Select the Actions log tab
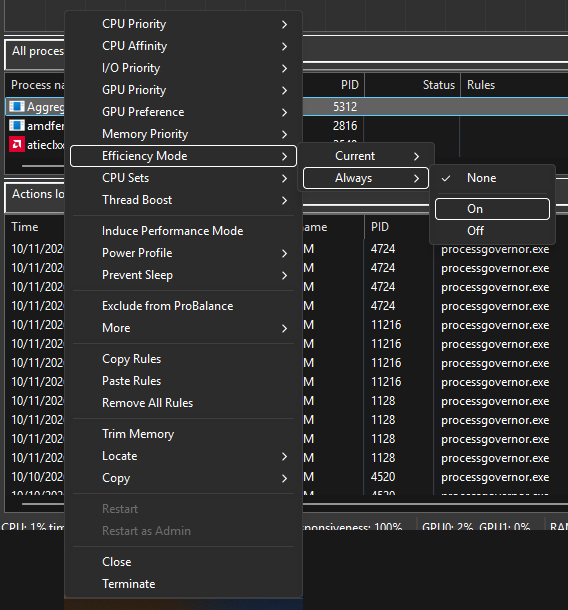The width and height of the screenshot is (568, 610). pos(35,195)
